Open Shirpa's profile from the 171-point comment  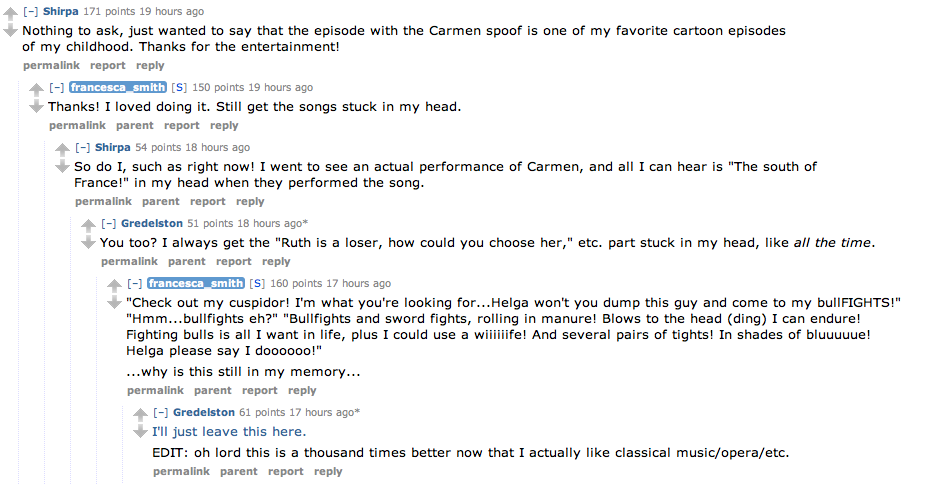click(60, 11)
